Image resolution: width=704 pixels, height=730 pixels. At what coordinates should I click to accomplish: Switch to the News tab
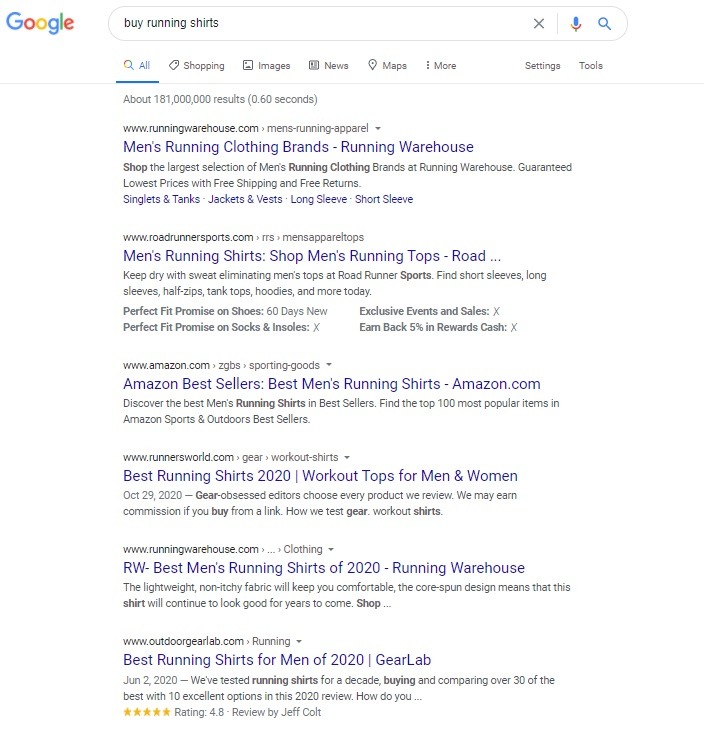coord(329,66)
